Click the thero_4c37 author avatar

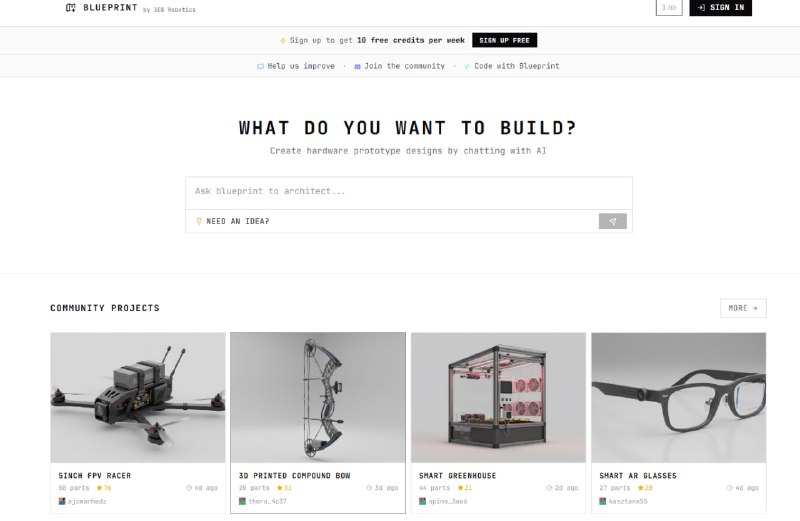click(x=242, y=501)
